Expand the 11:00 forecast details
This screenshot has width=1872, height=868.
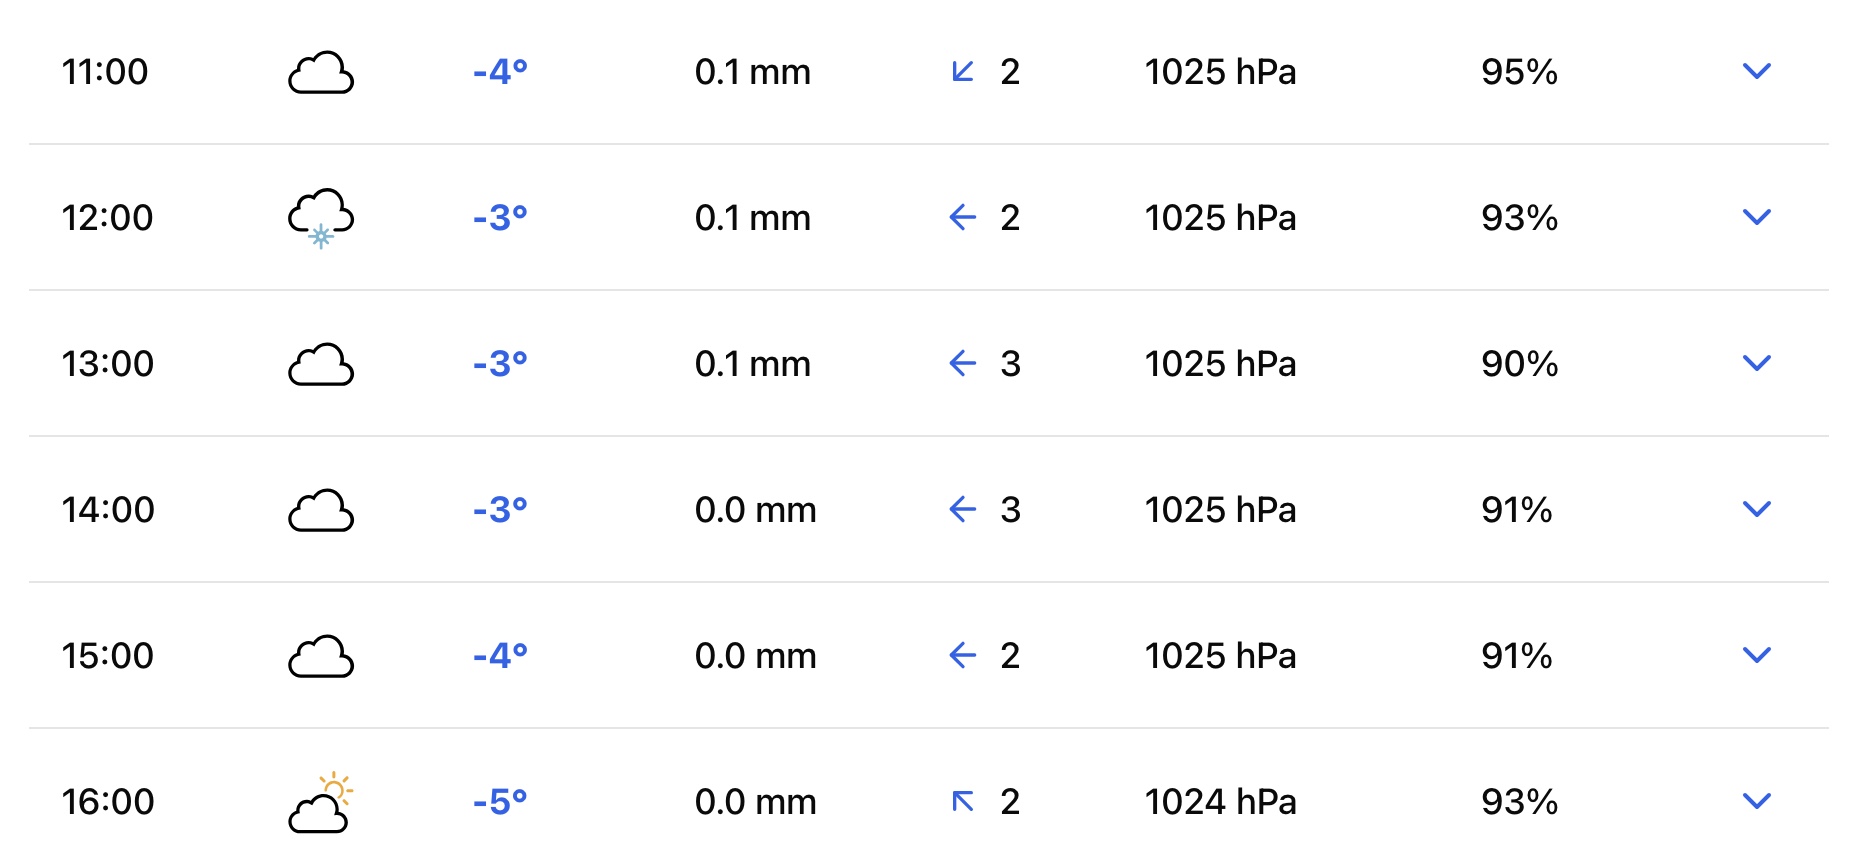(x=1756, y=72)
